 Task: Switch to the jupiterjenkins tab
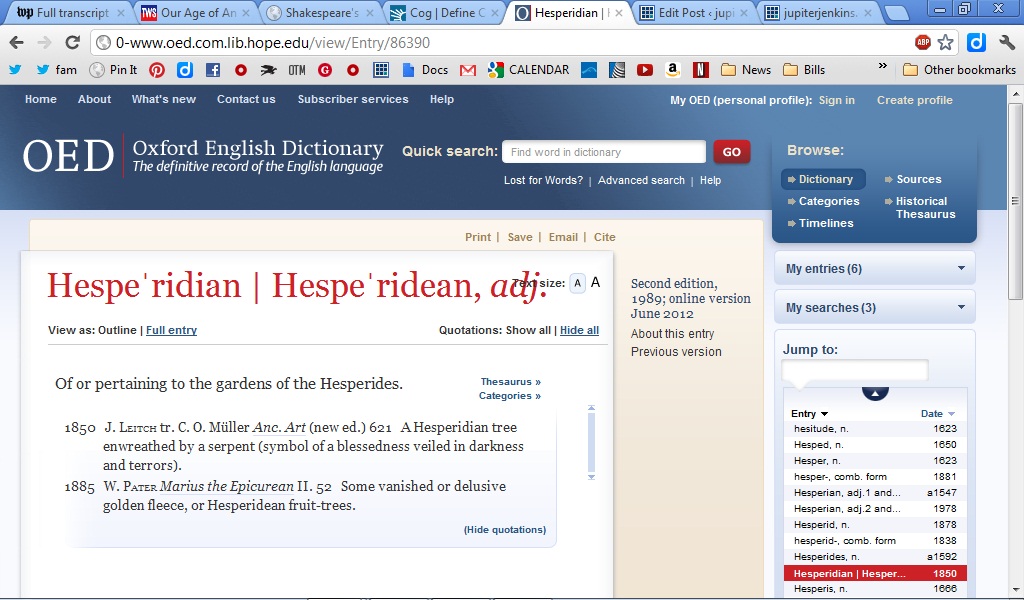[819, 13]
